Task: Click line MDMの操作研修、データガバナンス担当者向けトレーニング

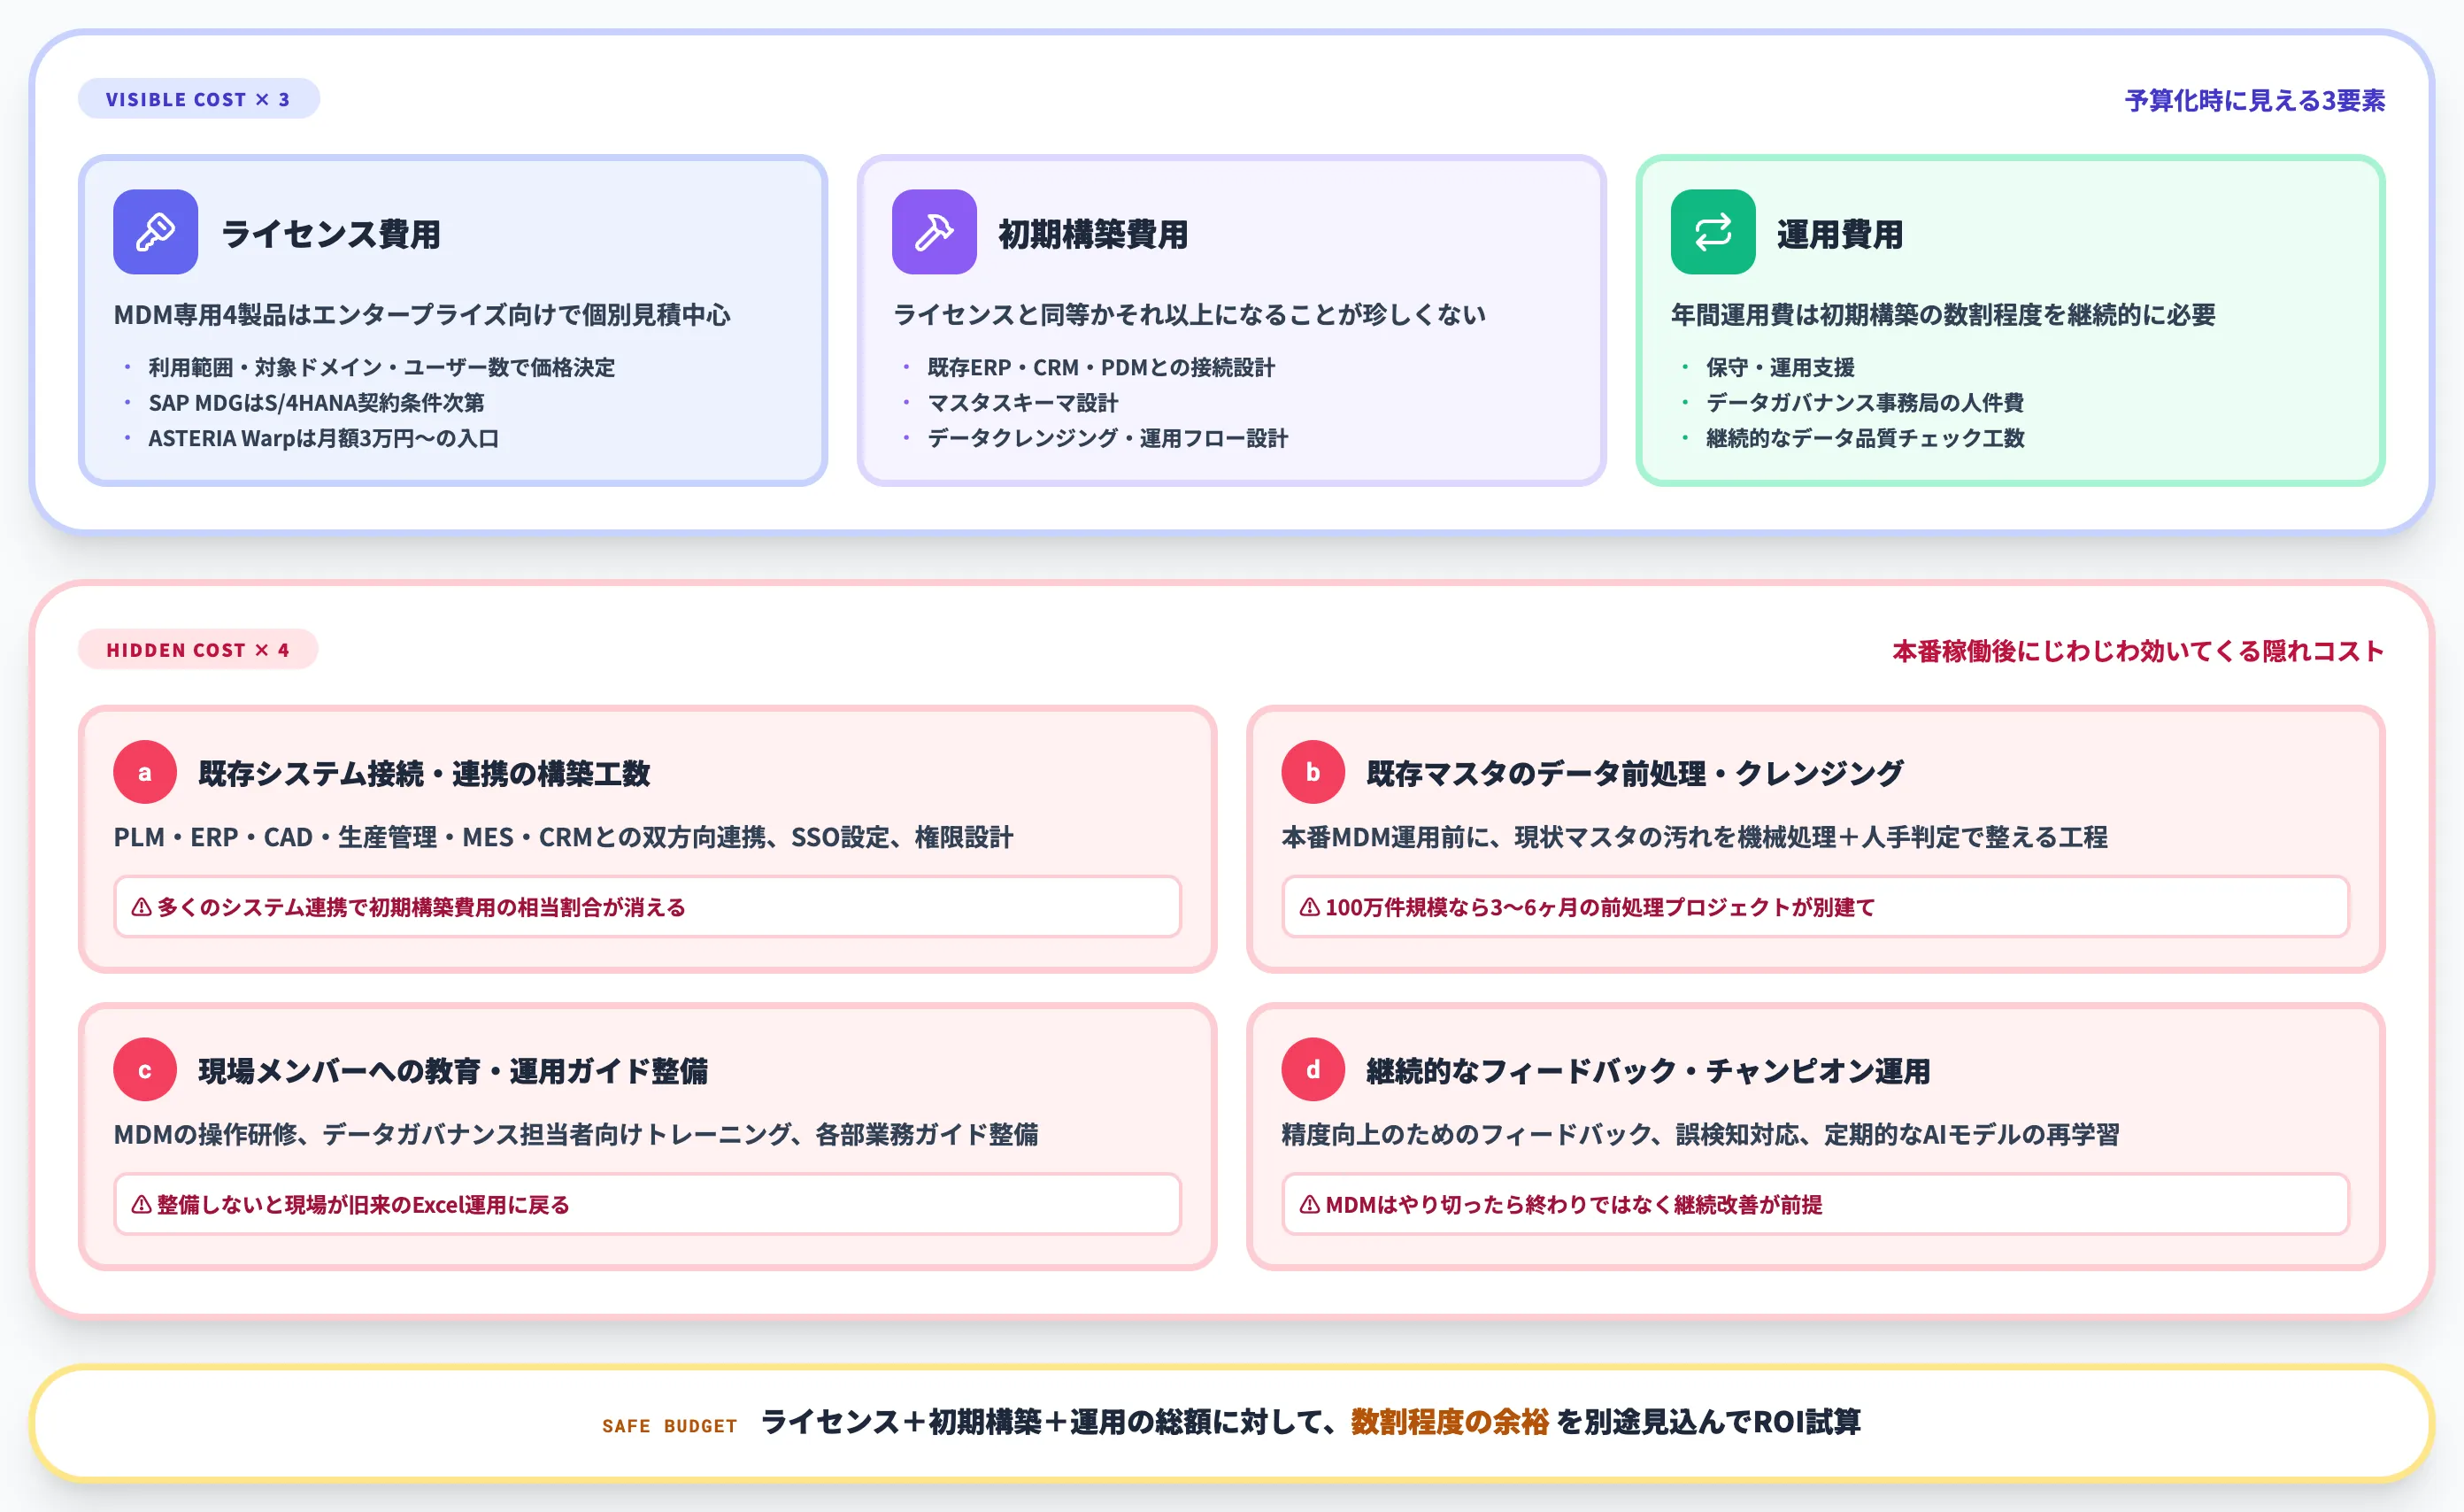Action: tap(576, 1135)
